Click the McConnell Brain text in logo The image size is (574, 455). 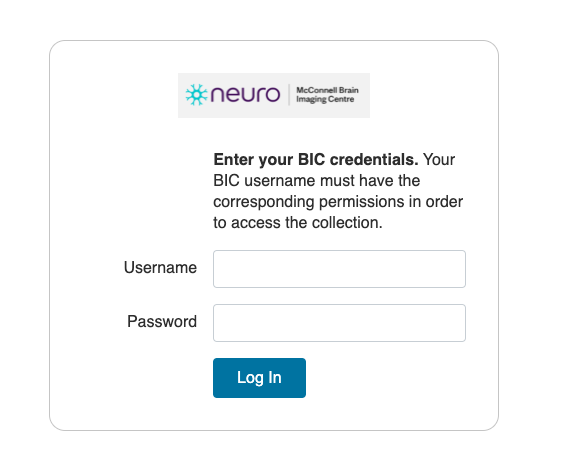[x=327, y=90]
